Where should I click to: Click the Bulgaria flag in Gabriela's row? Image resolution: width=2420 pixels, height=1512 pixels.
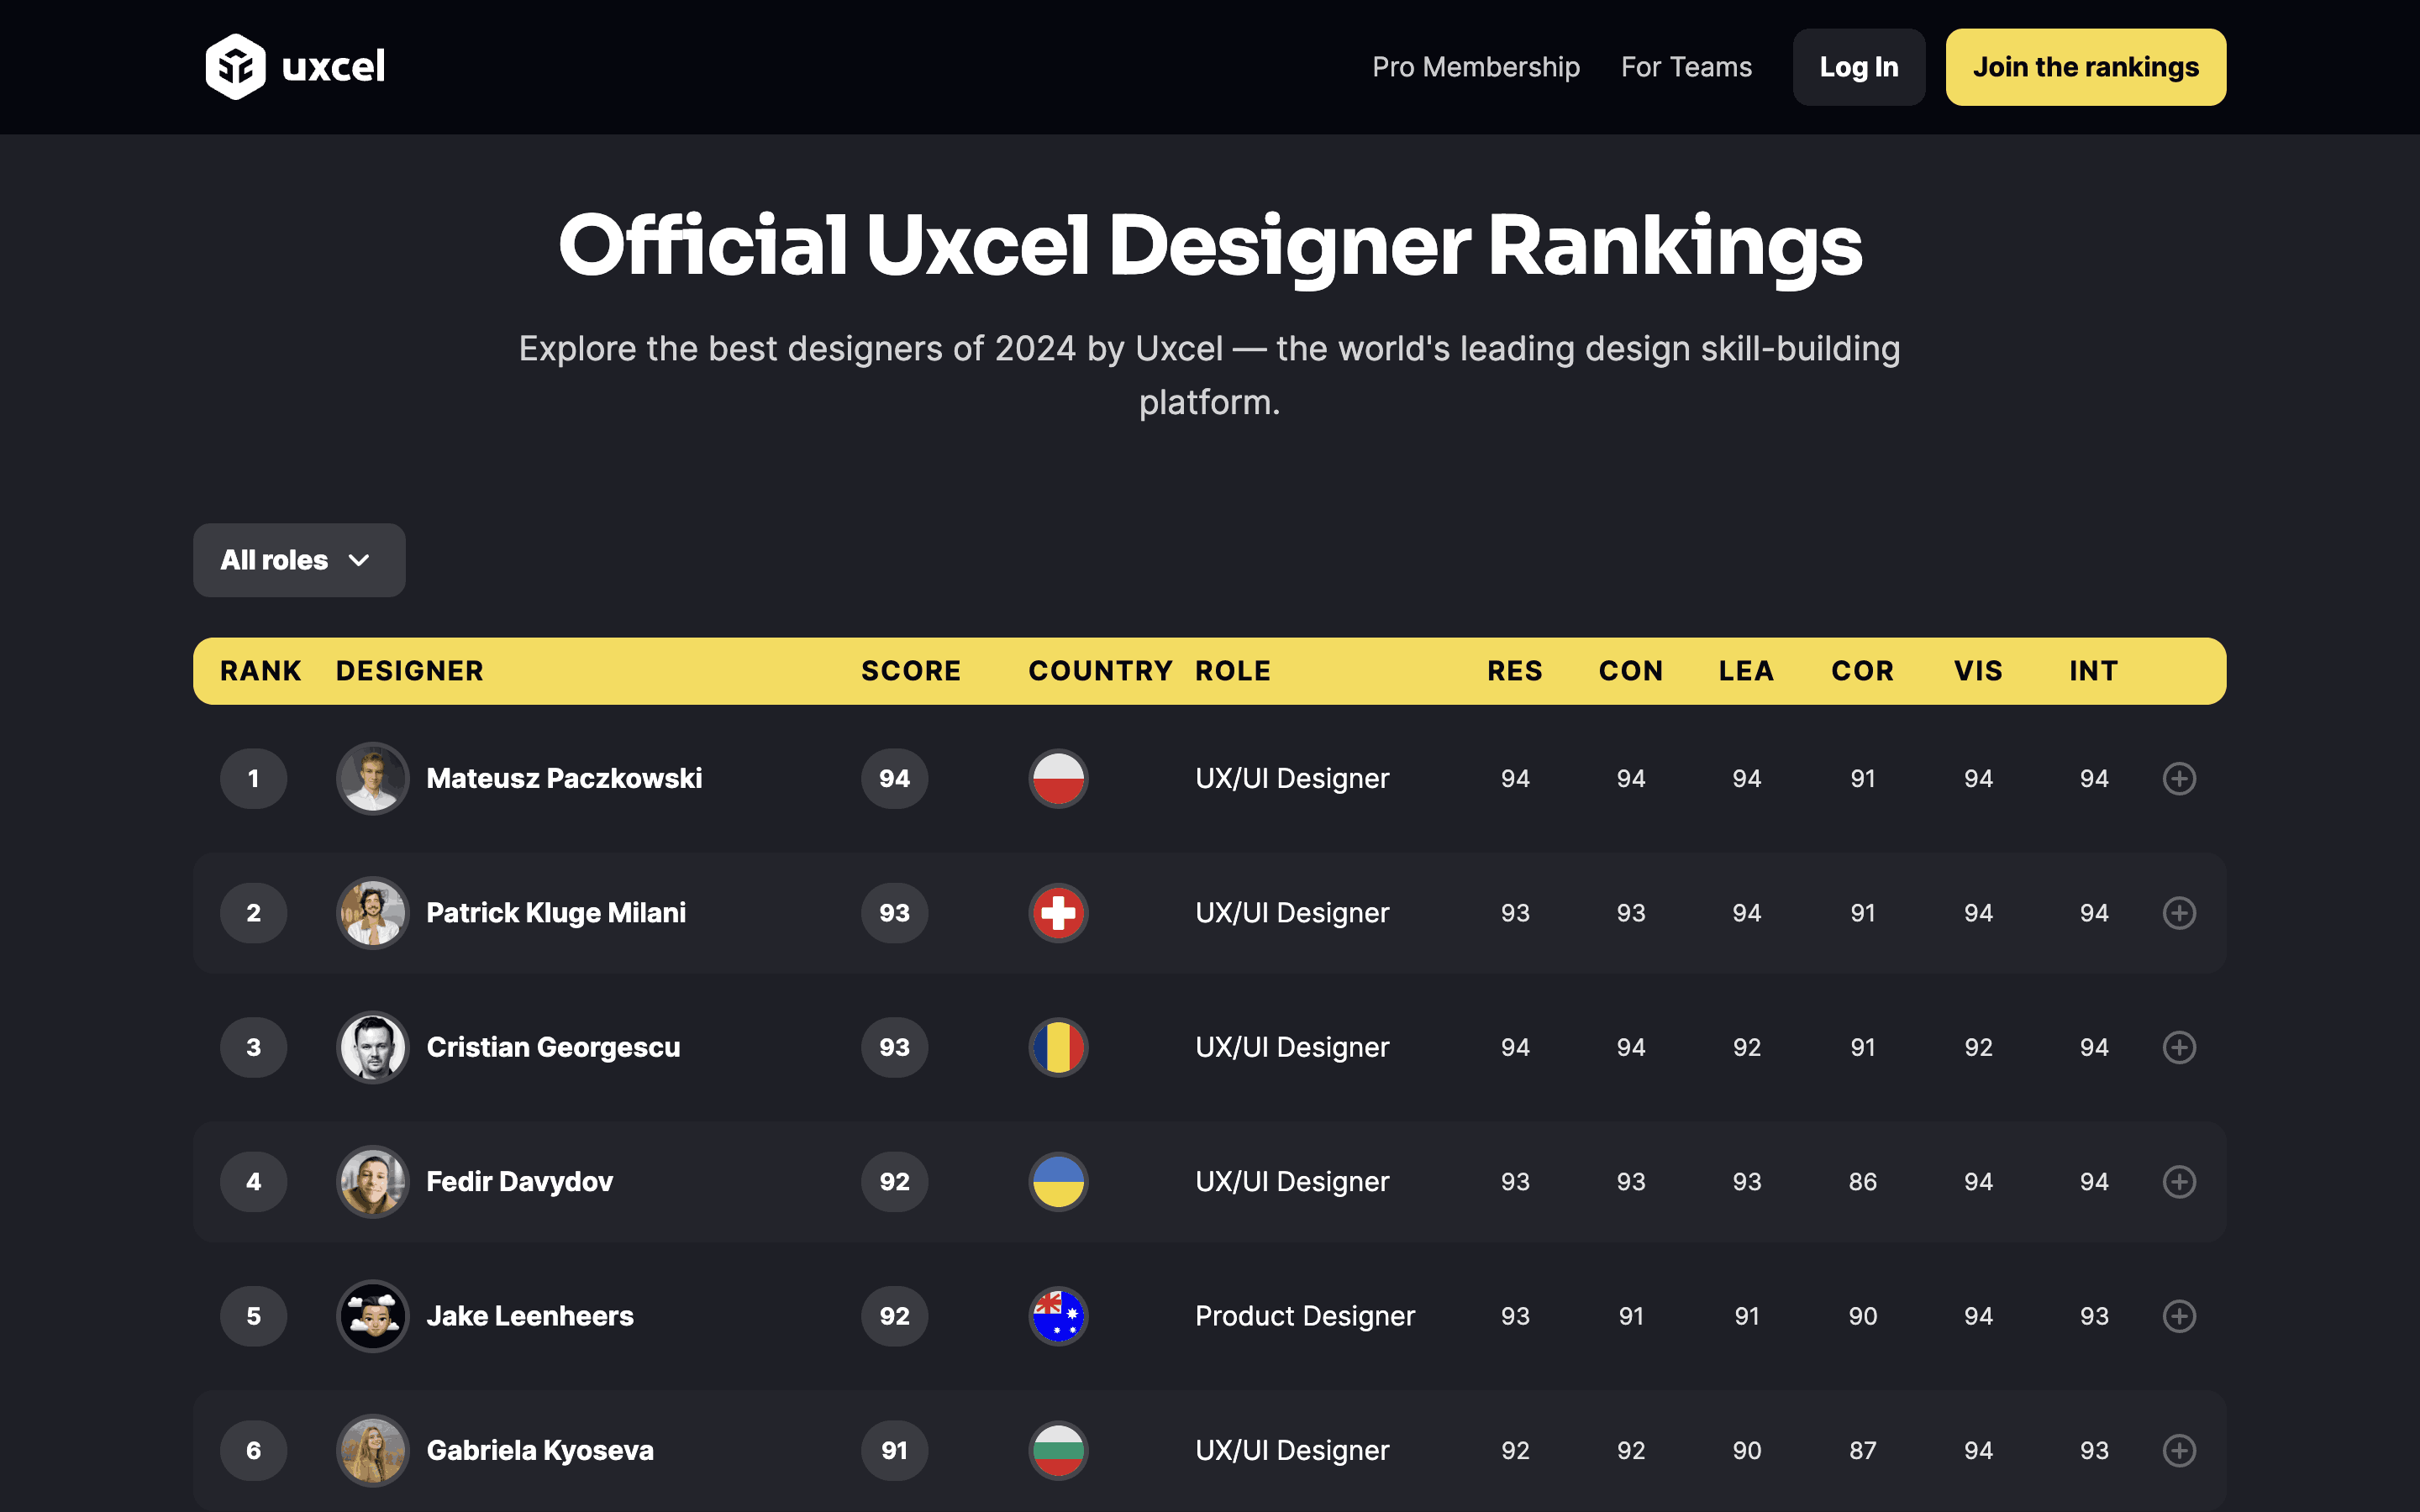point(1057,1450)
